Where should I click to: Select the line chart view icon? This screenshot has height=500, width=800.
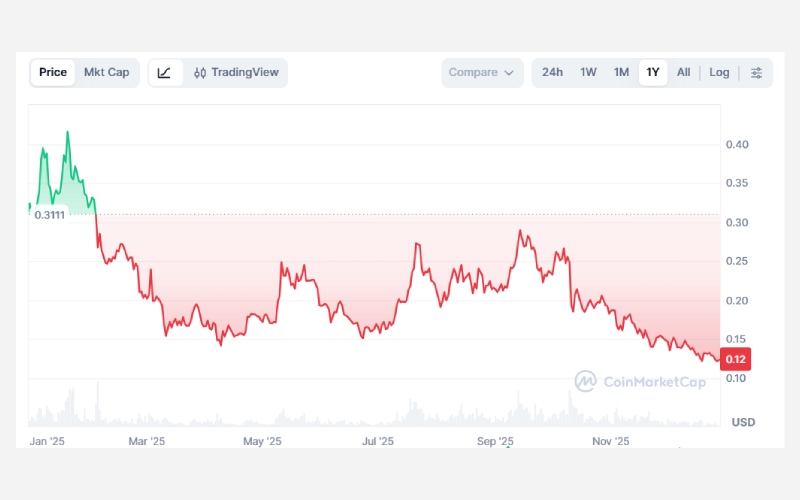coord(165,73)
